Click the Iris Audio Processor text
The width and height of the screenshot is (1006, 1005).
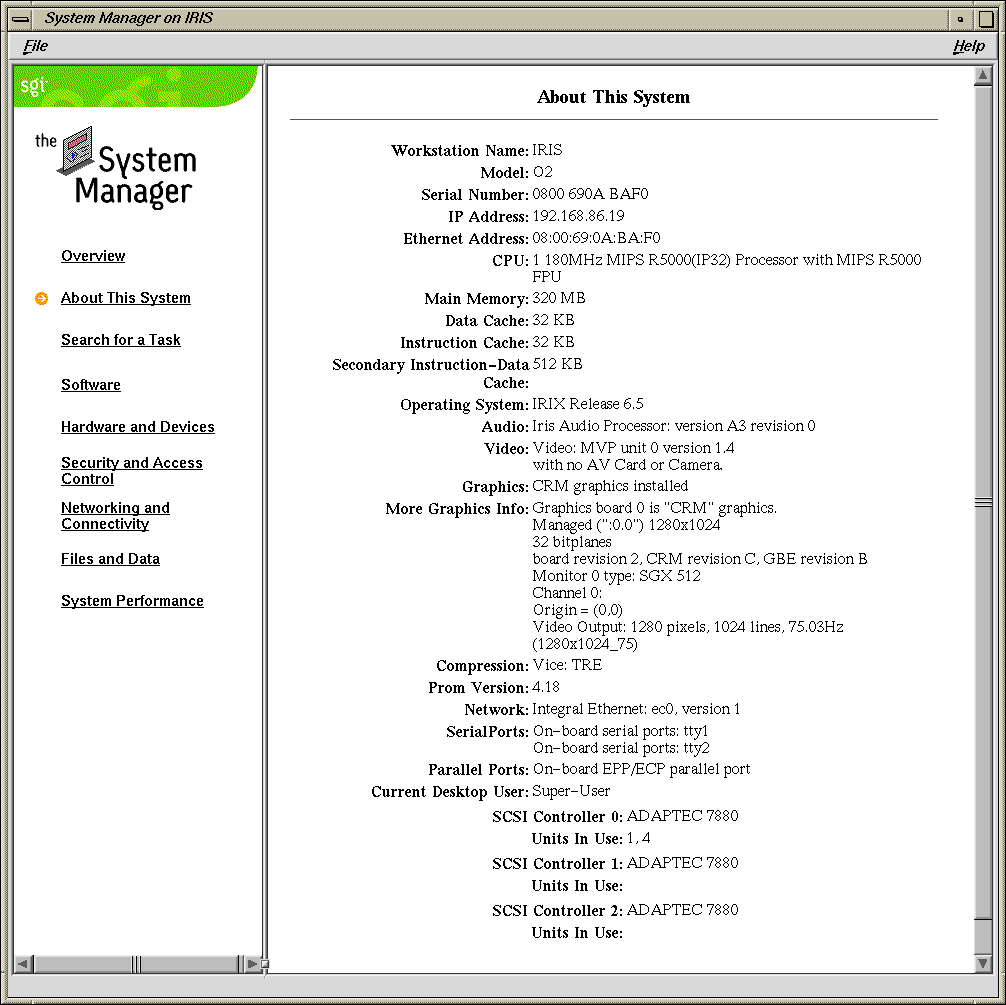point(674,426)
